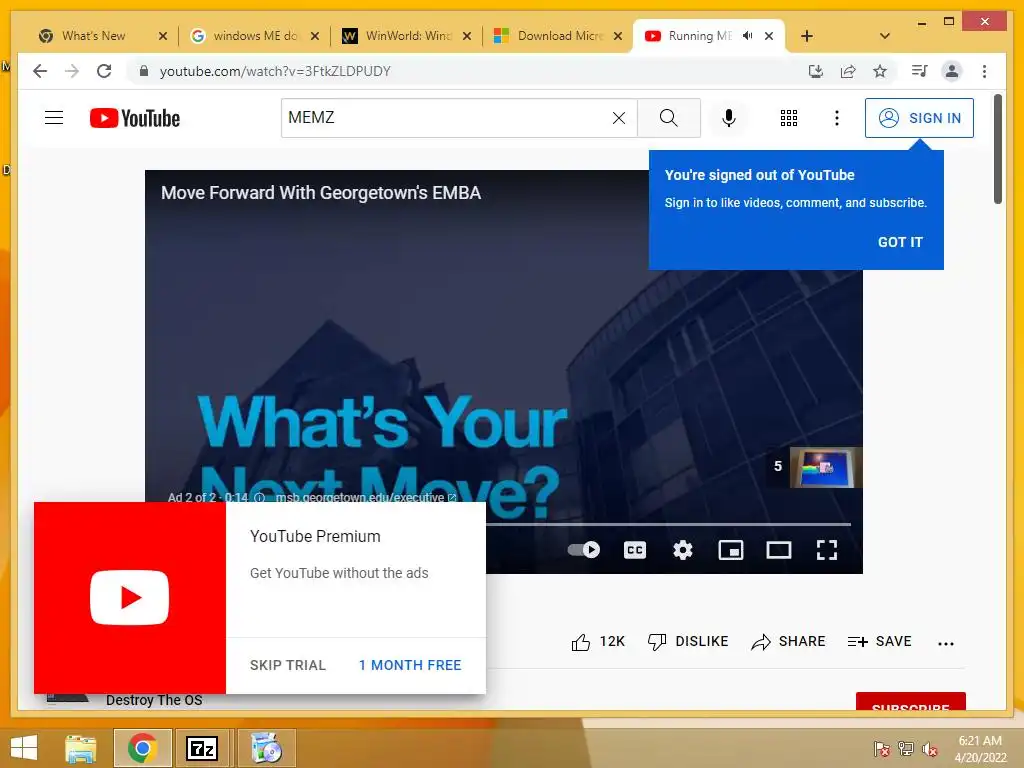The width and height of the screenshot is (1024, 768).
Task: Toggle closed captions CC button
Action: (635, 550)
